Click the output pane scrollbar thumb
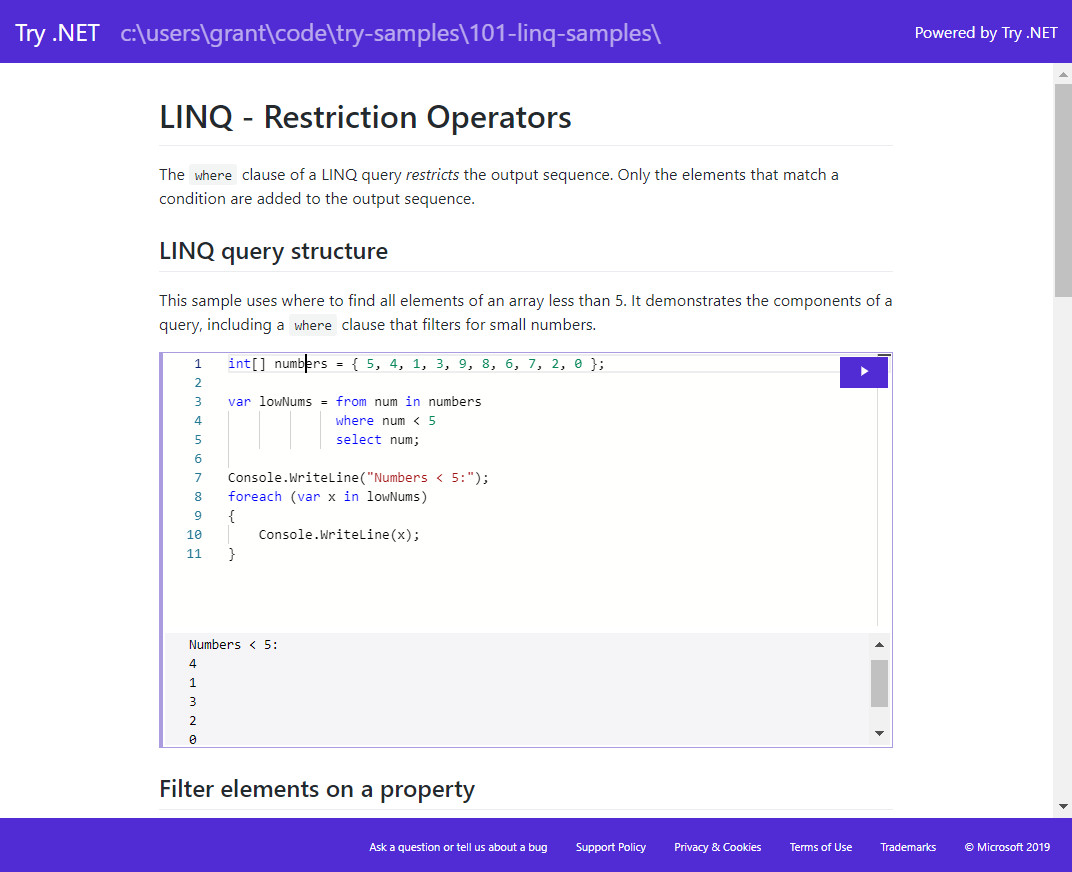The height and width of the screenshot is (872, 1072). [x=879, y=683]
